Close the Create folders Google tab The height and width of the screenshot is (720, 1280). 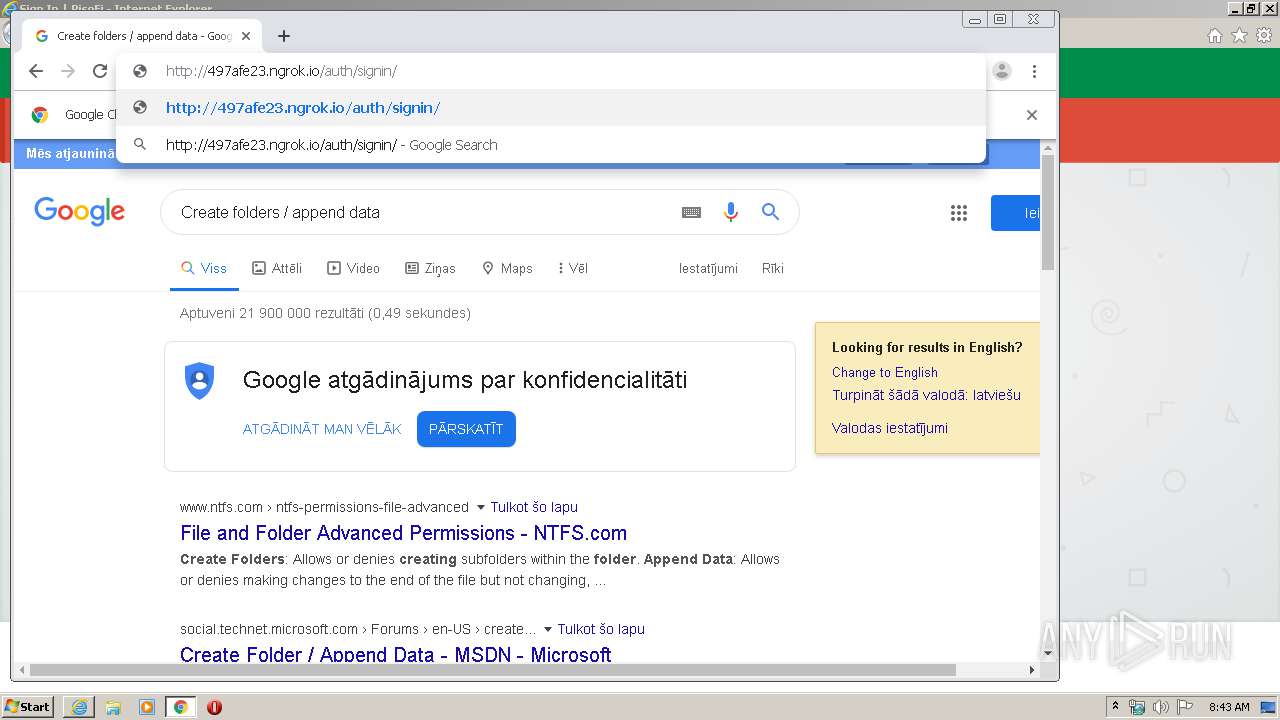click(x=246, y=36)
